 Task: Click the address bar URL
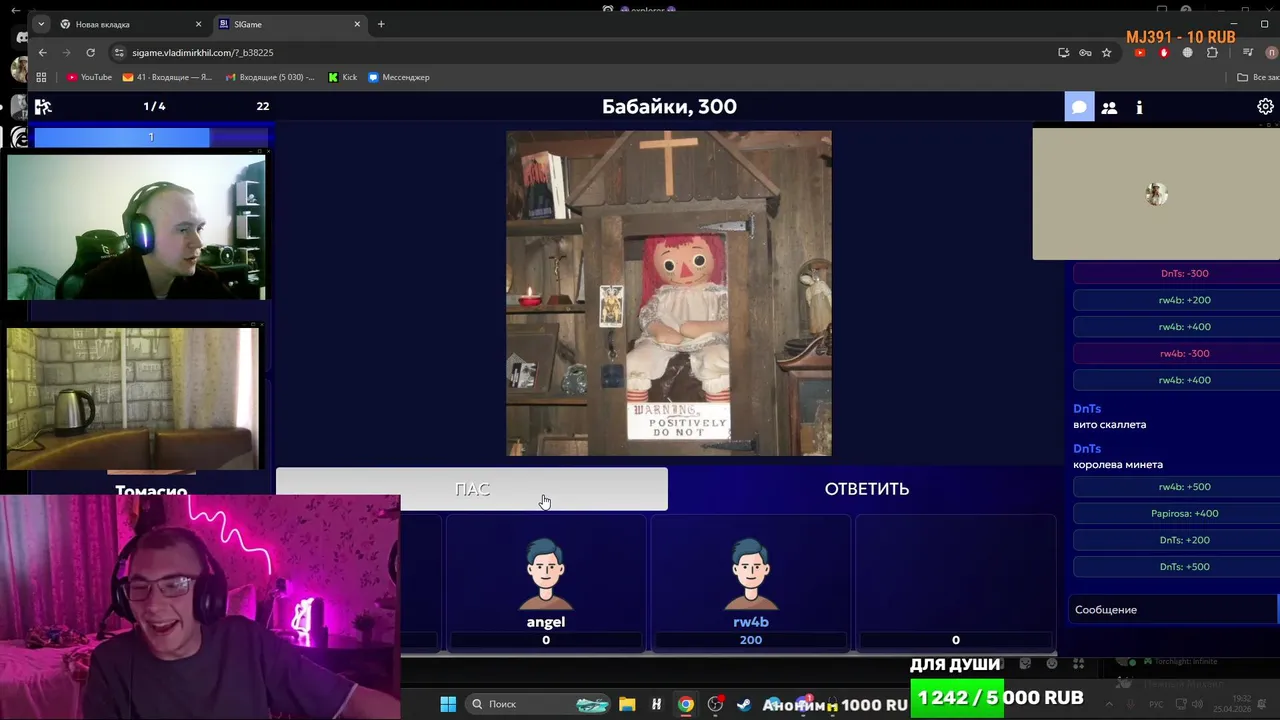203,52
